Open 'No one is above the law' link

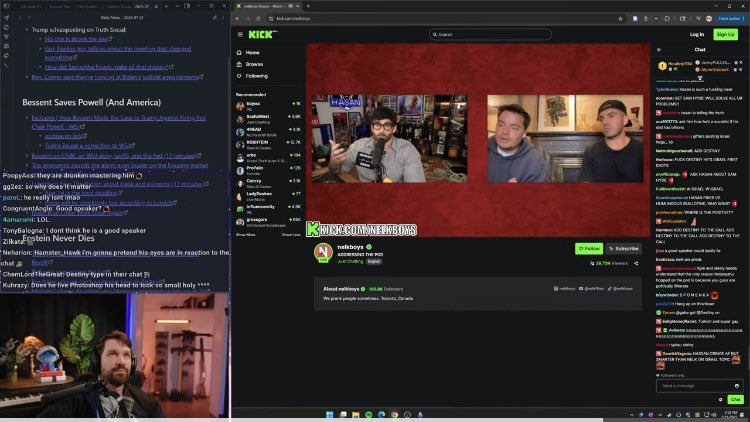pos(76,39)
